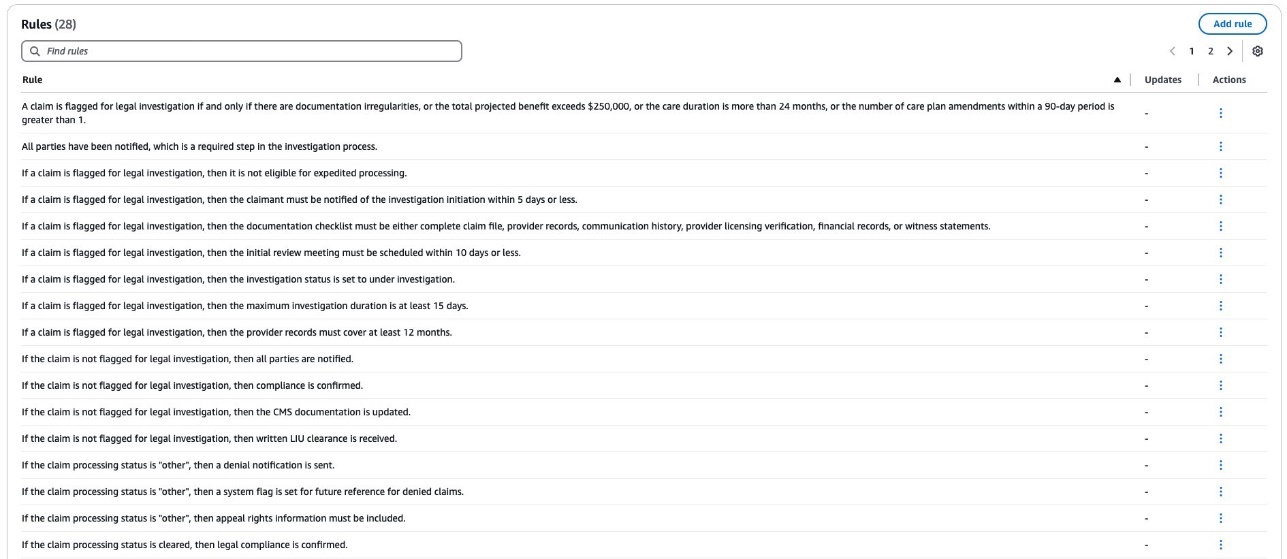Open actions for compliance is confirmed rule

[x=1221, y=385]
